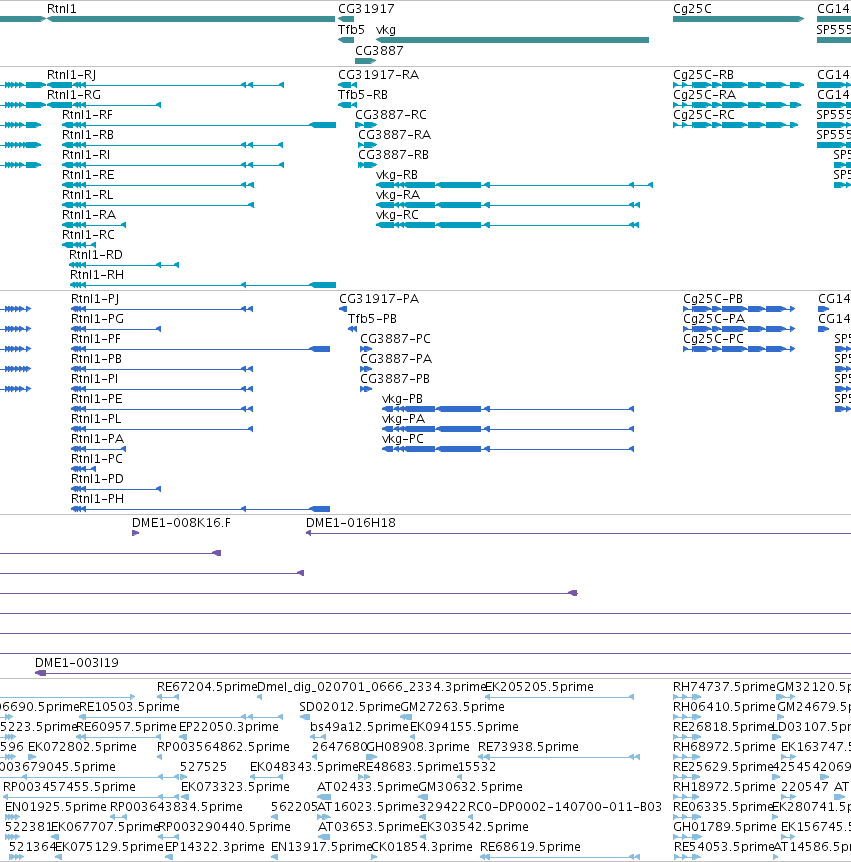The width and height of the screenshot is (851, 862).
Task: Select transcript Rtnl1-RJ label
Action: pos(71,75)
